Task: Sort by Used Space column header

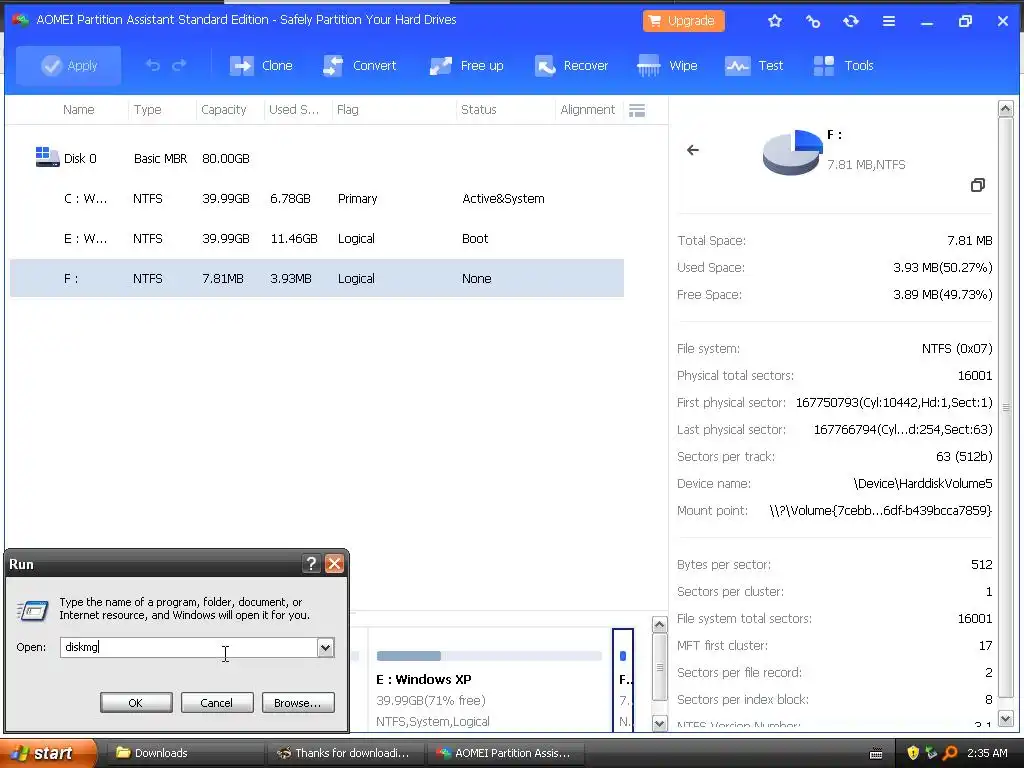Action: [294, 110]
